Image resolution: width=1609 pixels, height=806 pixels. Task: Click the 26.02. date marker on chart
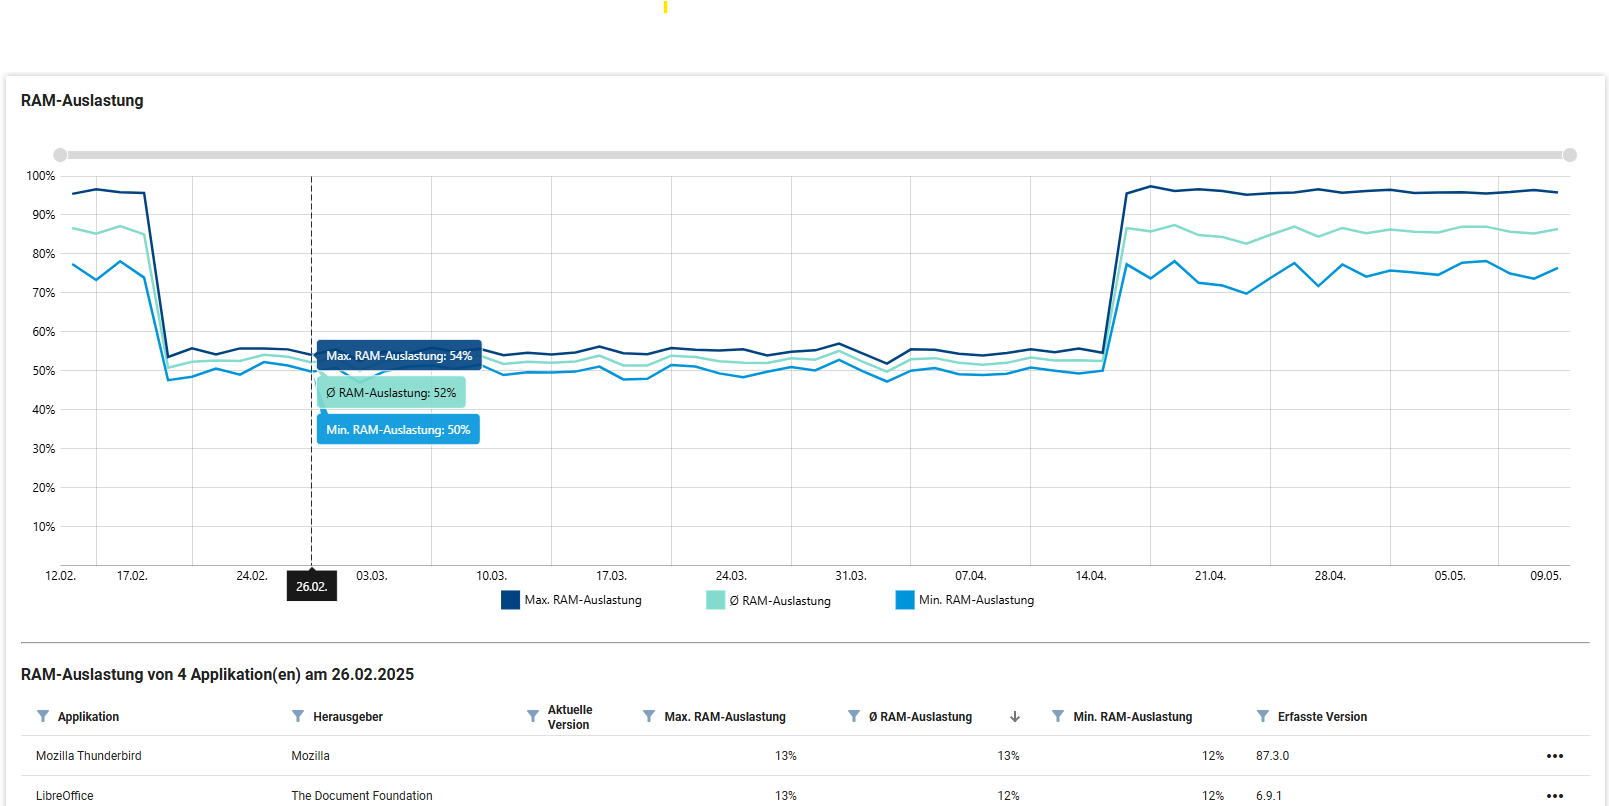pos(312,586)
